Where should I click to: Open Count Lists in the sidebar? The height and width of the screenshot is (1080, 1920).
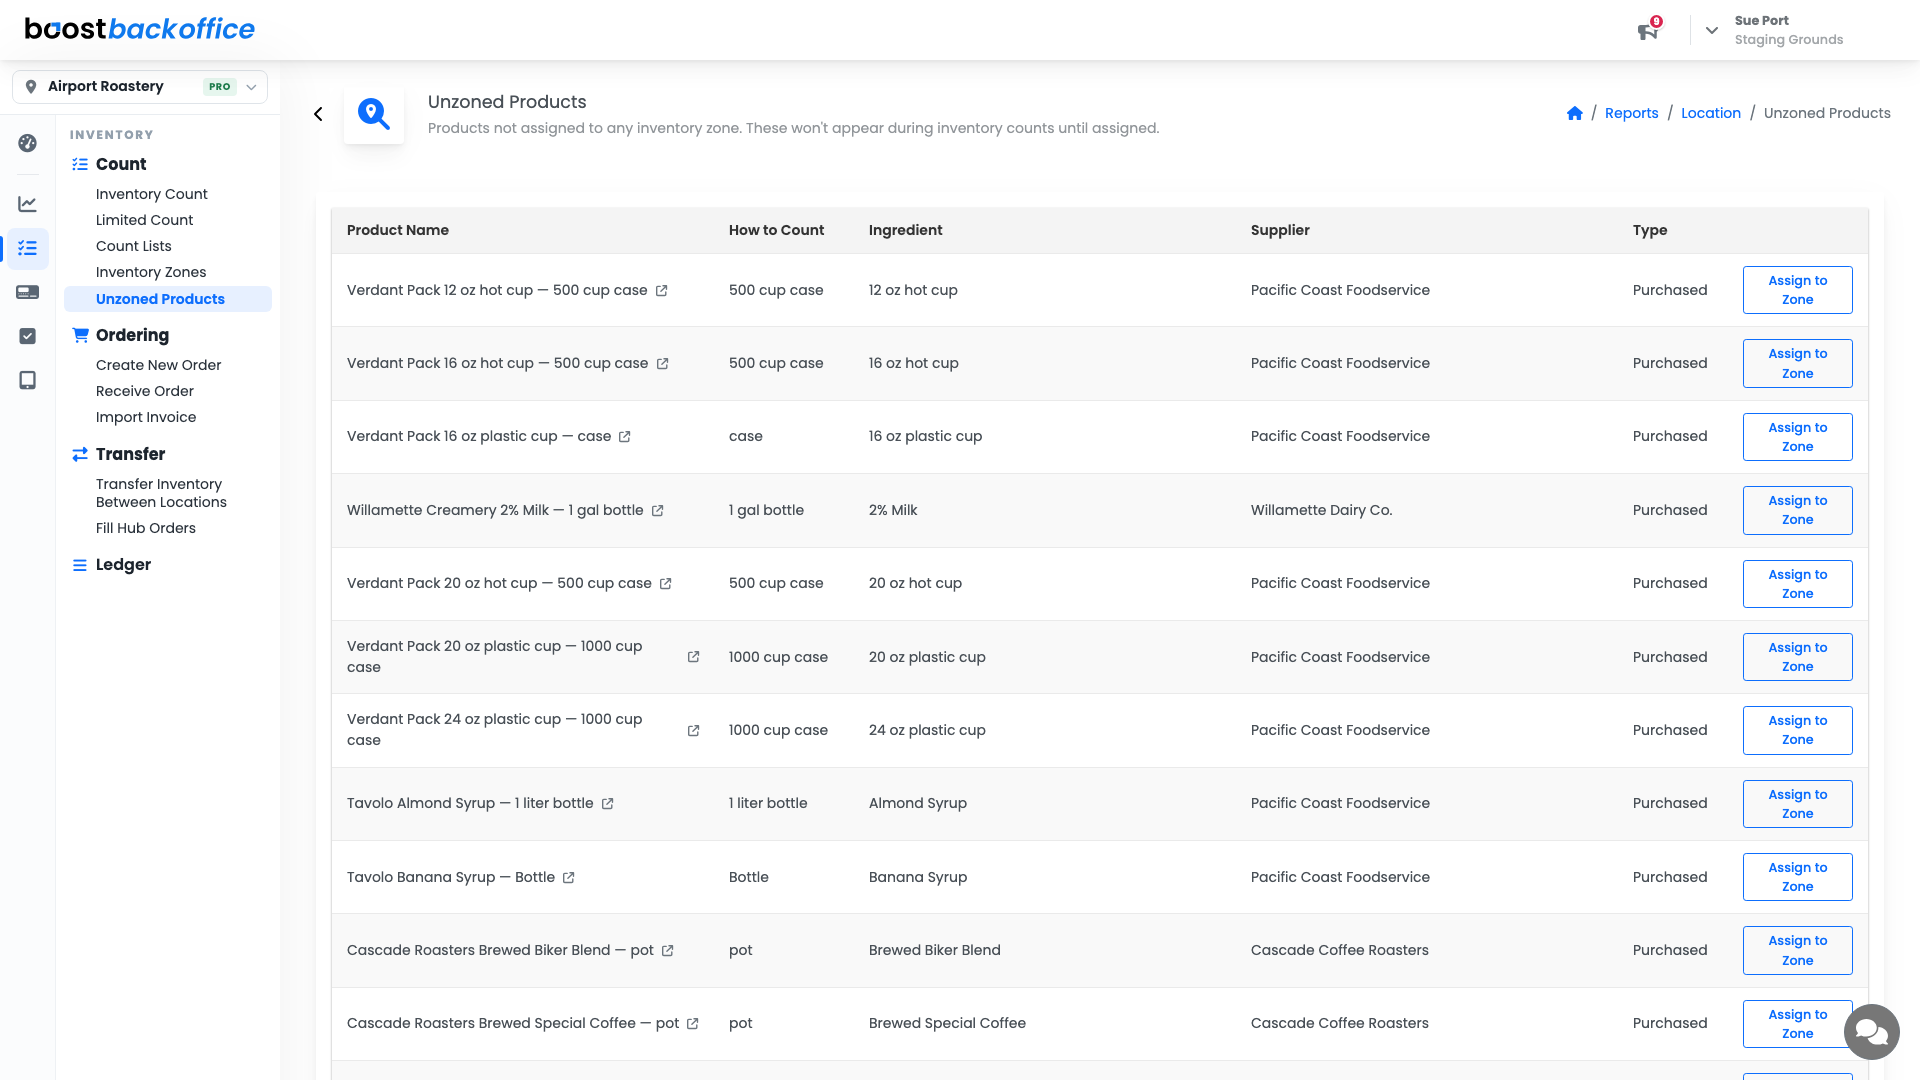coord(133,246)
